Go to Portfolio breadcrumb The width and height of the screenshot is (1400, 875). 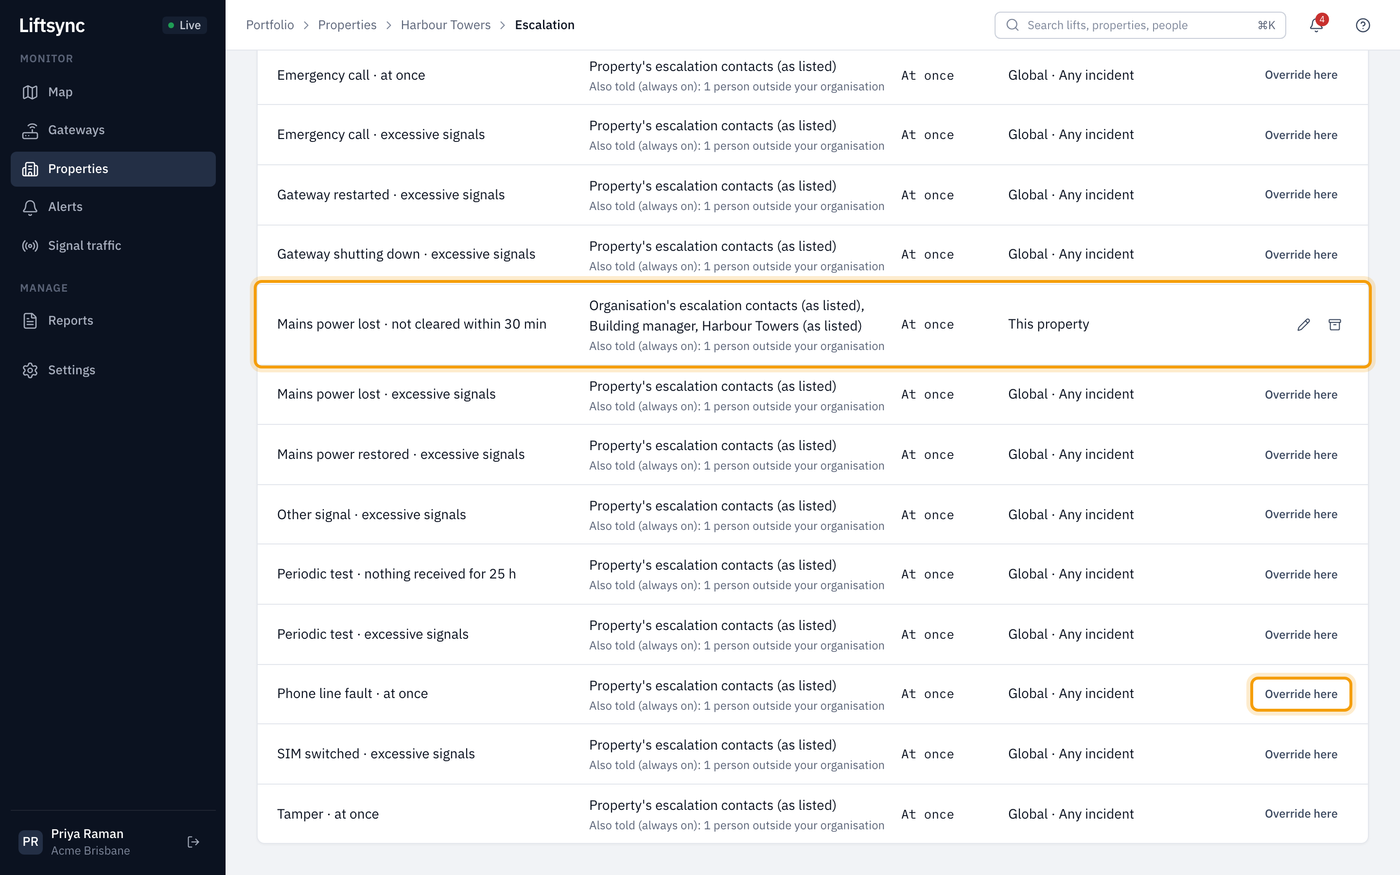[270, 25]
